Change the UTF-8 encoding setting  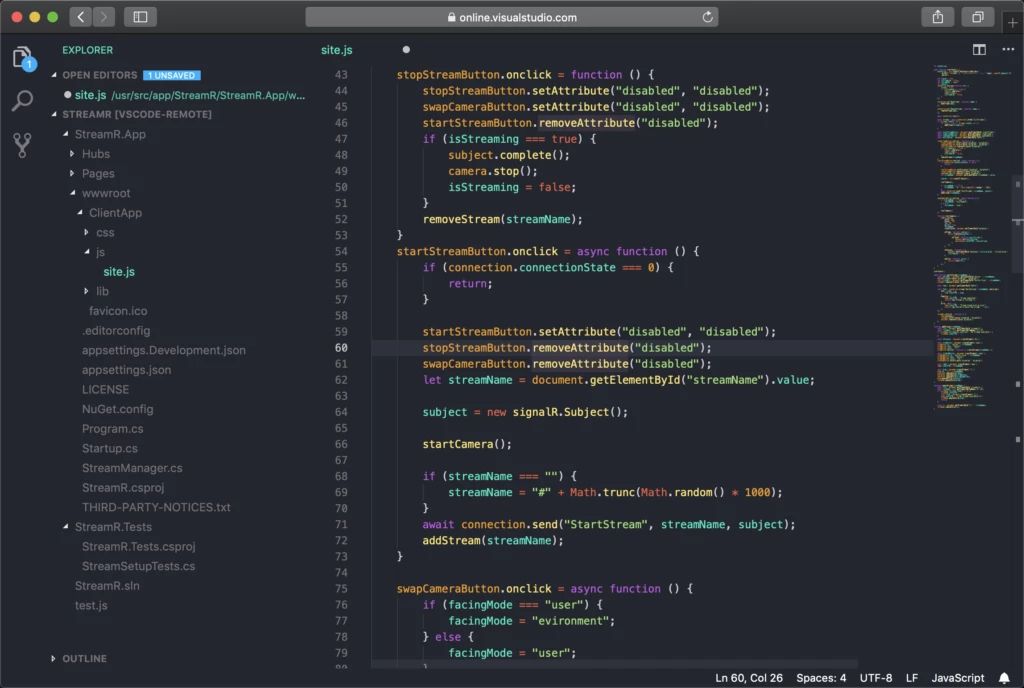click(x=875, y=677)
